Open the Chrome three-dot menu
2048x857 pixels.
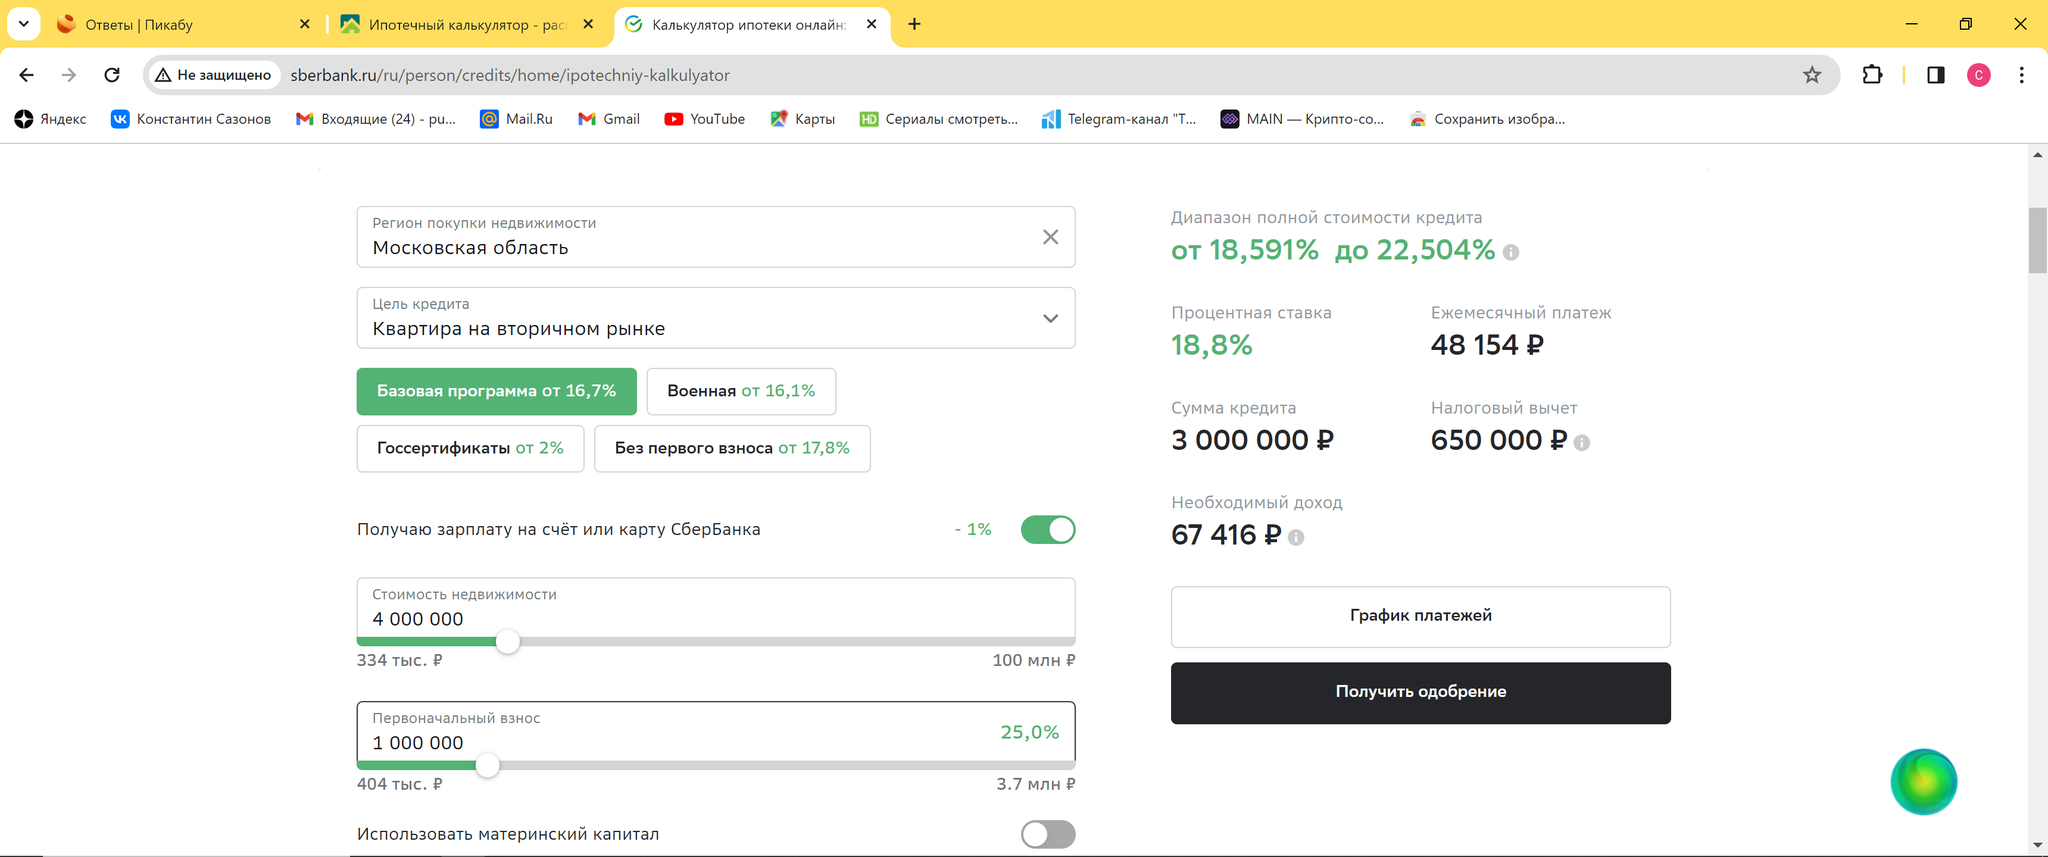(2022, 75)
